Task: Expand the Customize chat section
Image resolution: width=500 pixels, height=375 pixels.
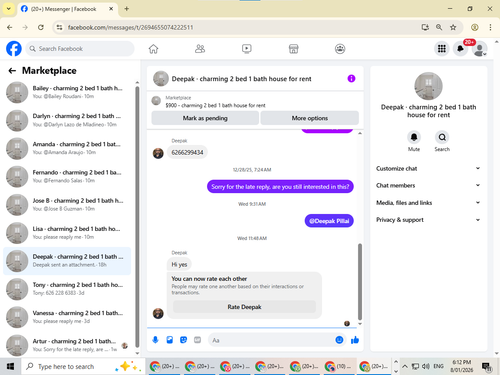Action: tap(428, 168)
